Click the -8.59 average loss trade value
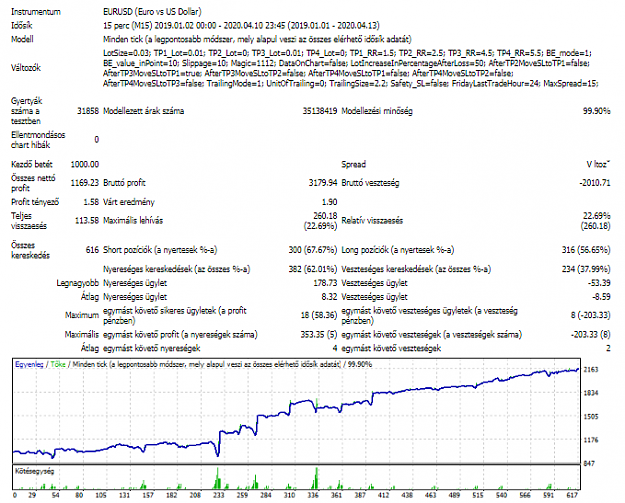The height and width of the screenshot is (503, 625). pos(601,297)
